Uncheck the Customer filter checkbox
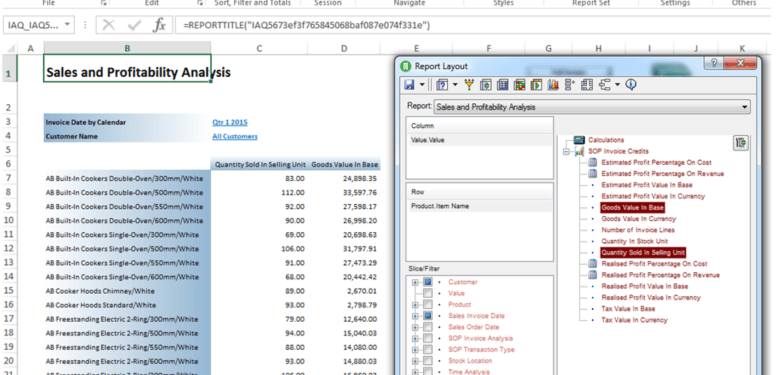Viewport: 776px width, 375px height. (428, 282)
